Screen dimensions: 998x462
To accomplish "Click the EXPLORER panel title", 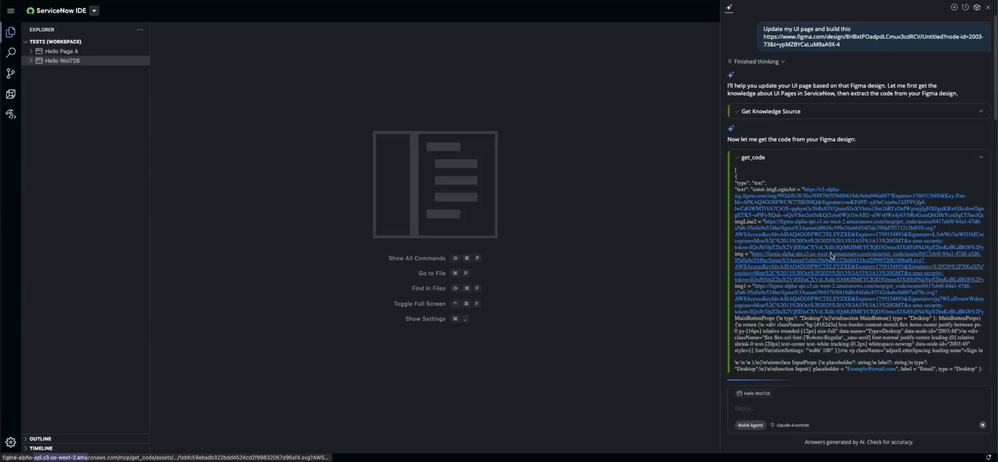I will tap(41, 29).
